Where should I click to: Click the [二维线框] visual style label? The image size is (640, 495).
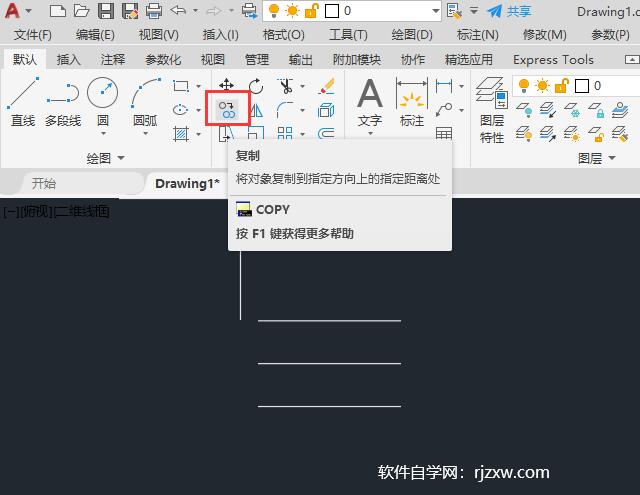click(x=82, y=212)
